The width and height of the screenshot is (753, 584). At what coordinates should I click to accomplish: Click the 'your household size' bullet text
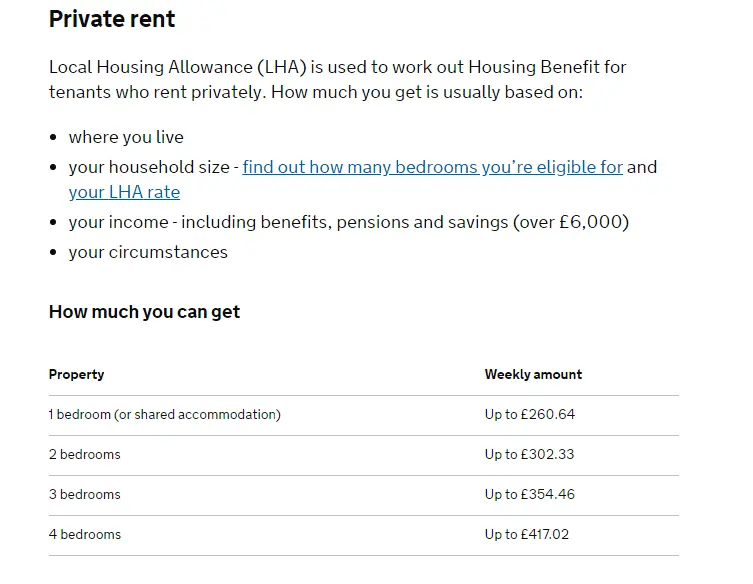pyautogui.click(x=149, y=167)
